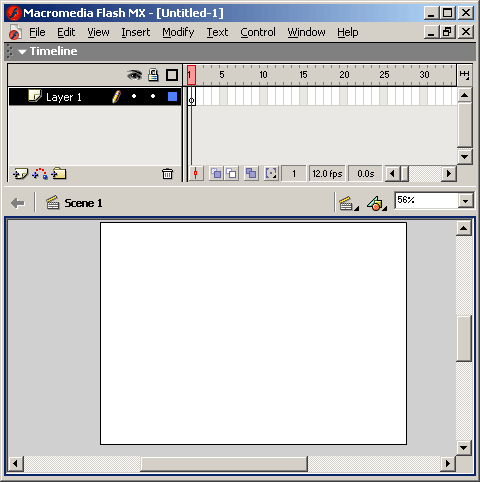The width and height of the screenshot is (480, 482).
Task: Open the Insert menu
Action: [x=136, y=32]
